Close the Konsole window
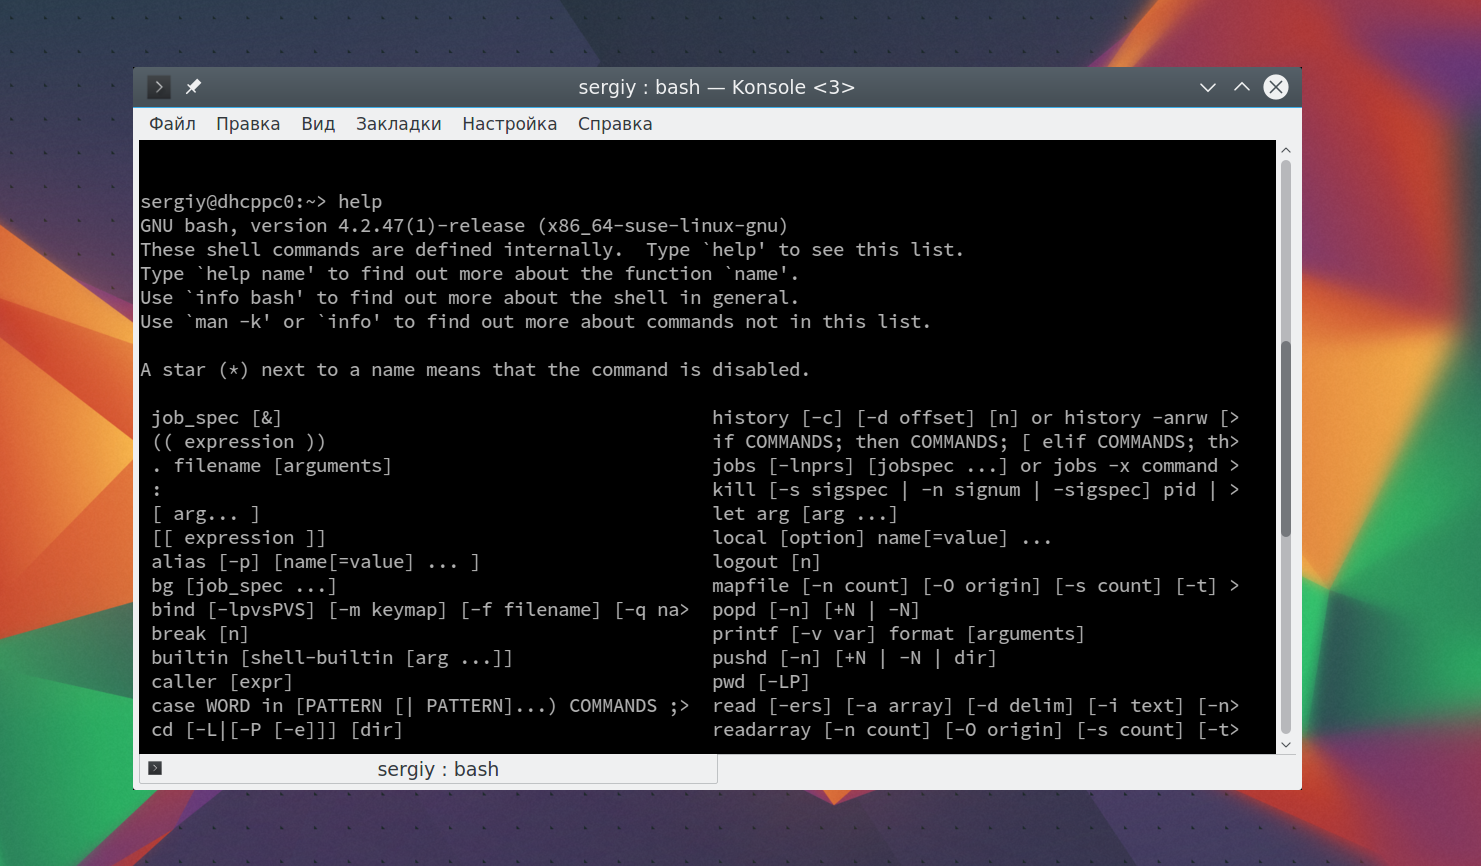This screenshot has height=866, width=1481. (x=1276, y=87)
